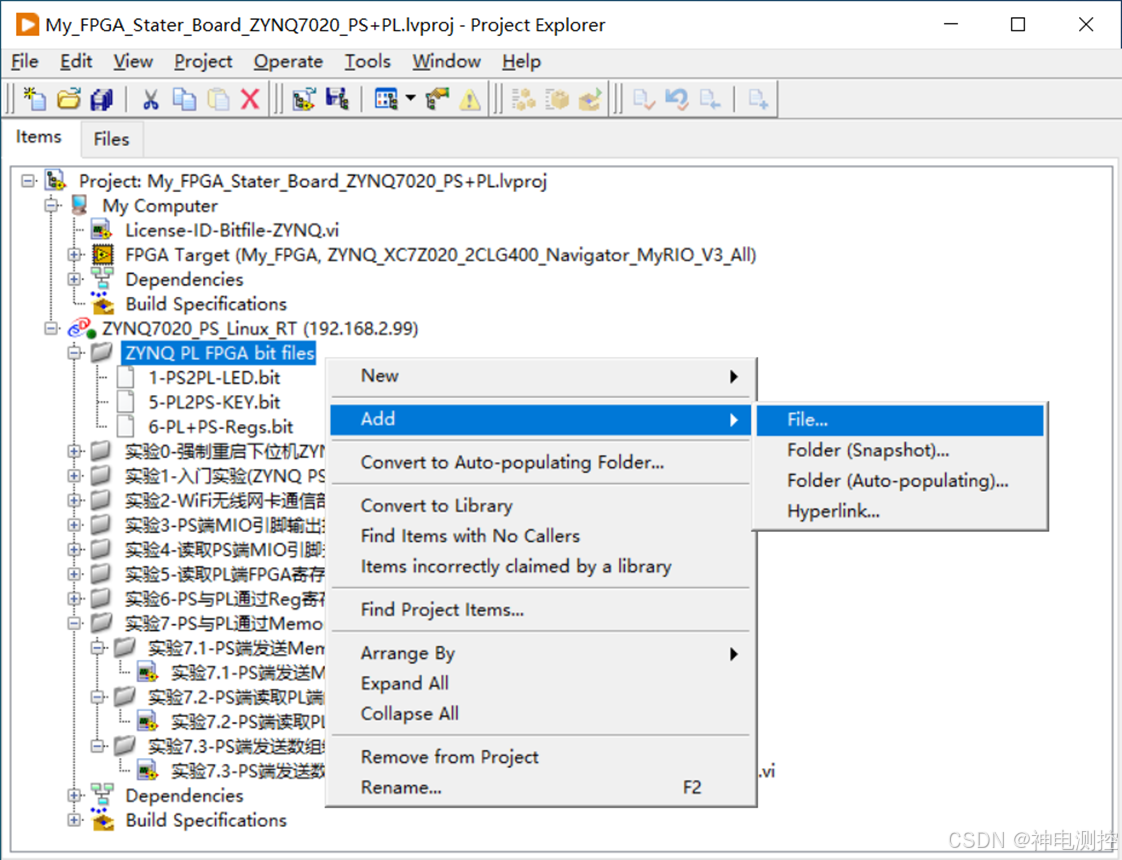The width and height of the screenshot is (1122, 860).
Task: Click the Cut scissors icon
Action: (x=150, y=99)
